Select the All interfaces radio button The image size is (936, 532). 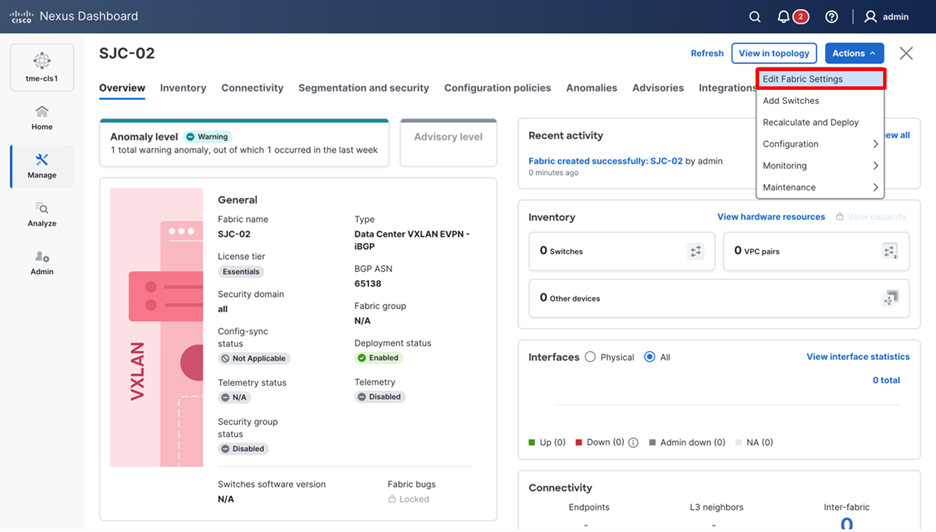(650, 357)
